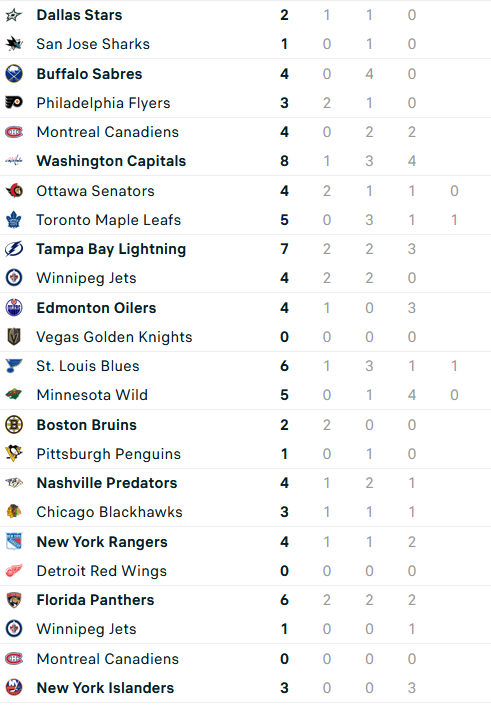The height and width of the screenshot is (705, 491).
Task: Click the Boston Bruins logo
Action: coord(14,425)
